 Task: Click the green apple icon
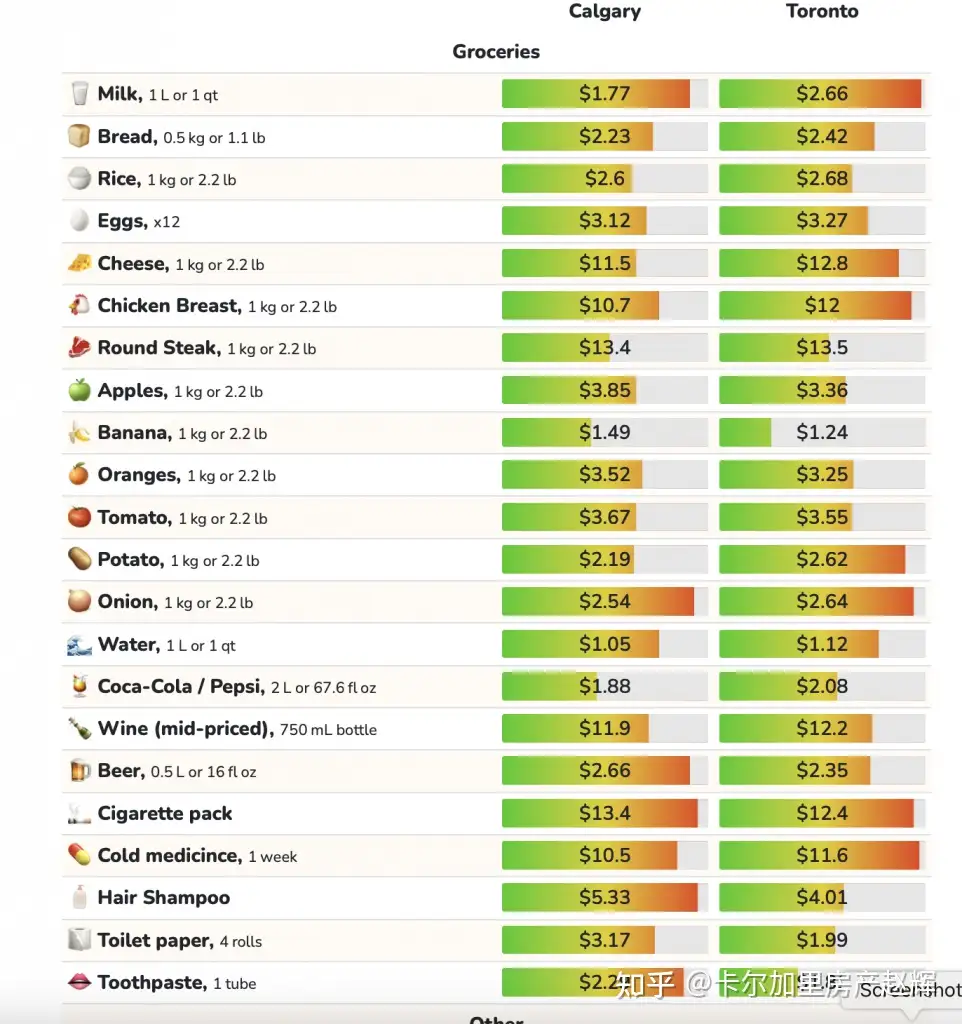pos(80,390)
